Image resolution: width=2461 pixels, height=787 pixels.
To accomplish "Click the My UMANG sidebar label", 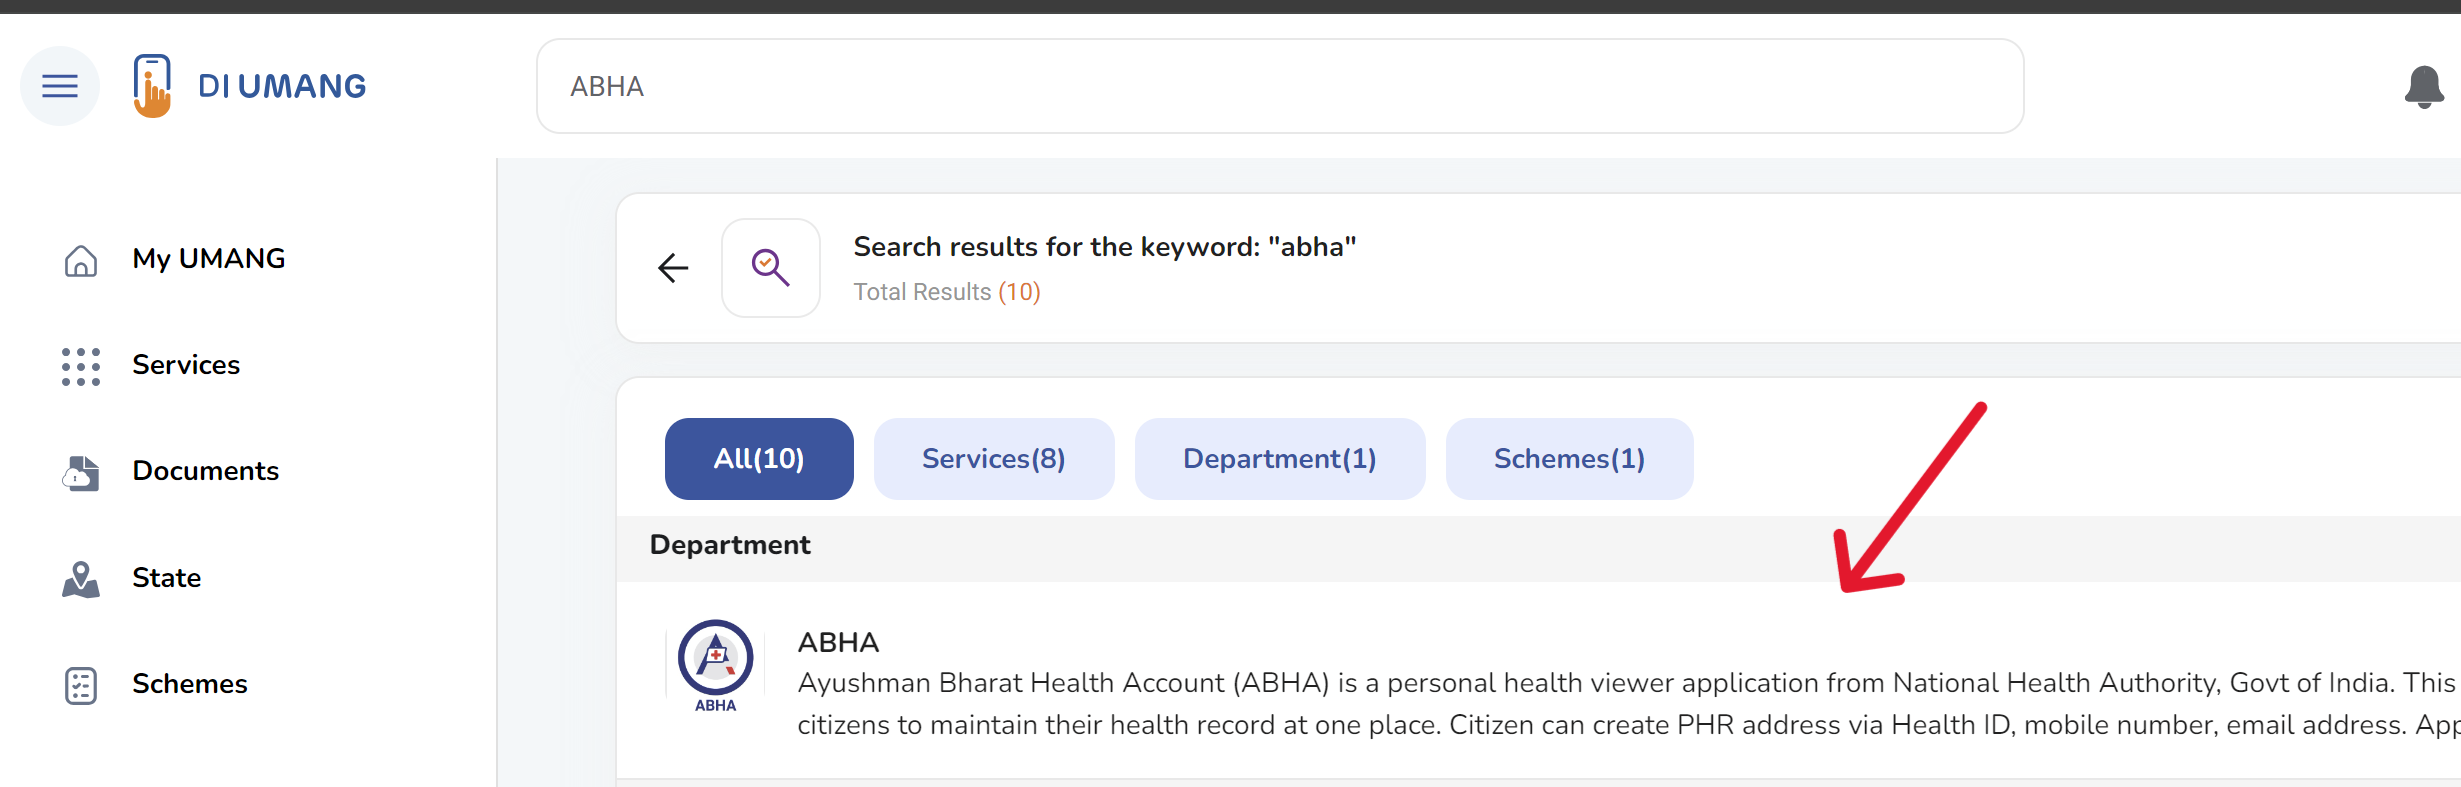I will [208, 258].
